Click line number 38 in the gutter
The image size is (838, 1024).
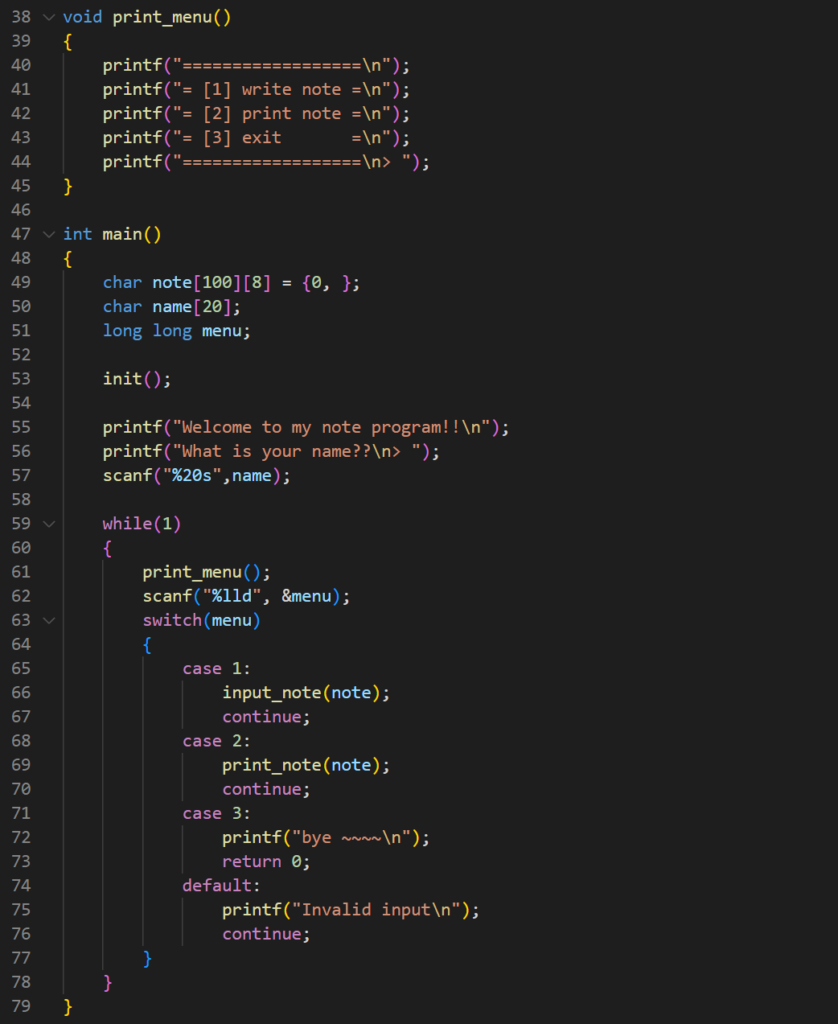pos(21,17)
